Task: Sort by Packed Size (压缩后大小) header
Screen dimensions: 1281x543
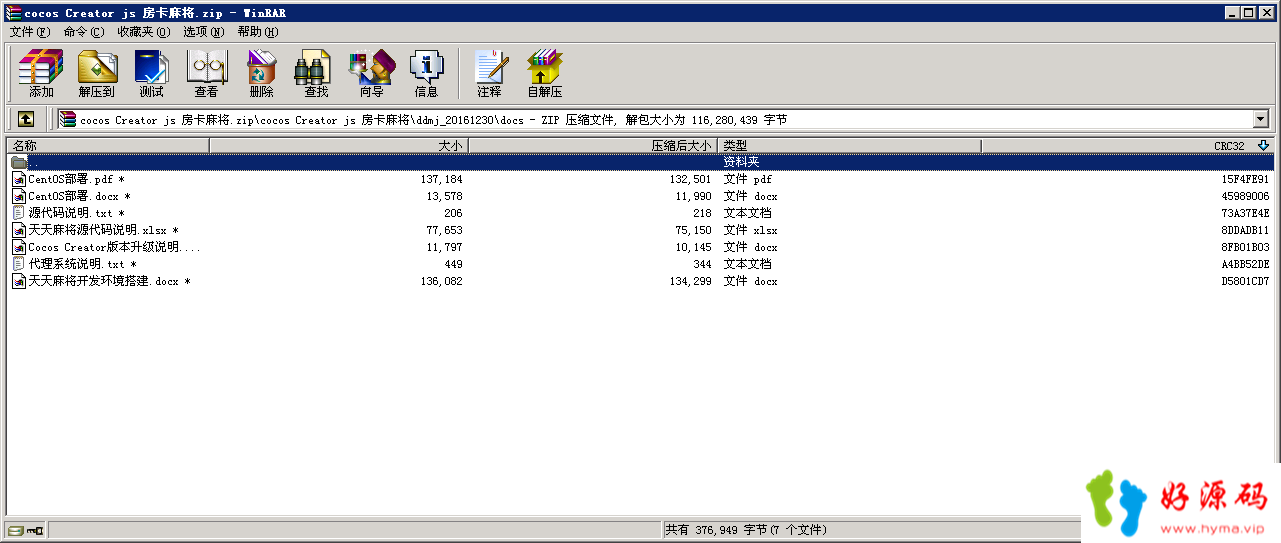Action: click(x=593, y=146)
